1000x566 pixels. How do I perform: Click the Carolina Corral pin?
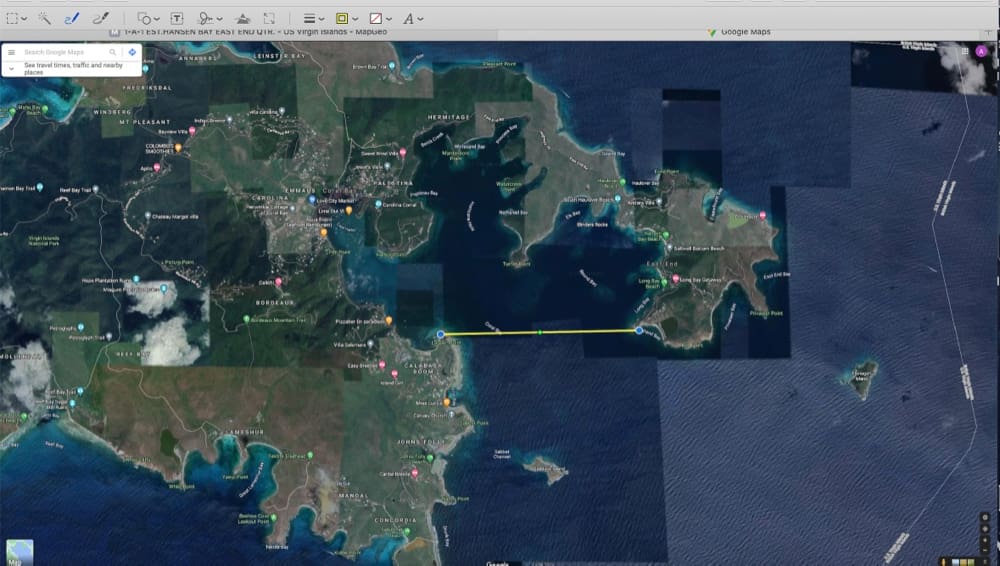[378, 204]
